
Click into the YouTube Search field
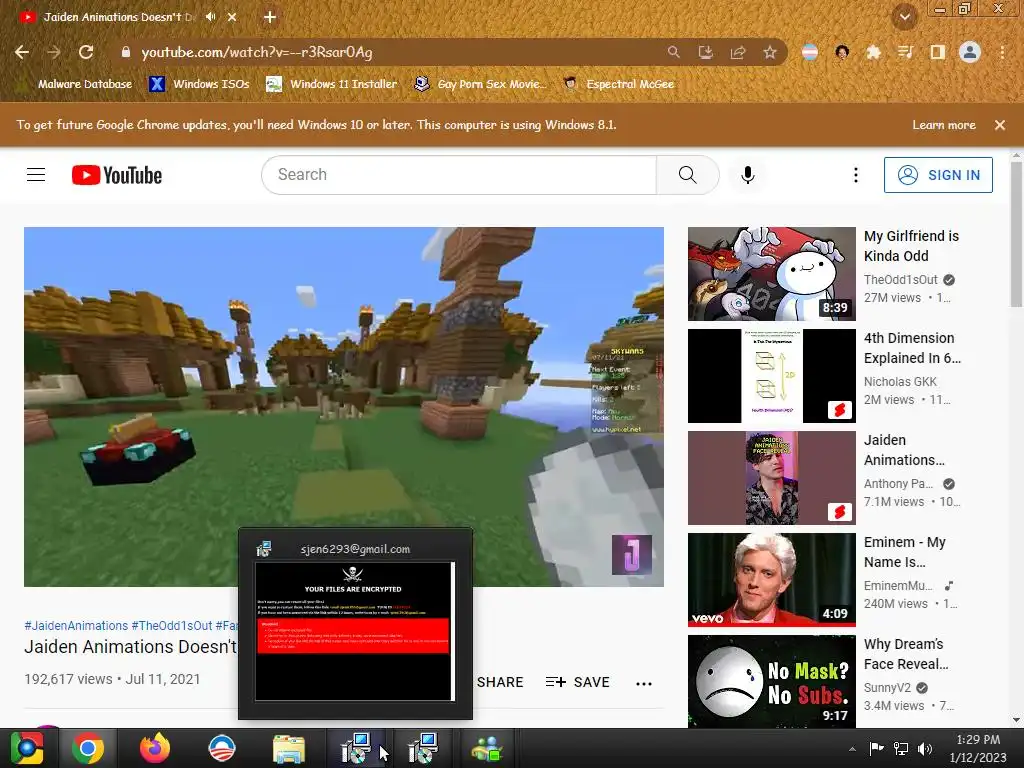pyautogui.click(x=459, y=174)
